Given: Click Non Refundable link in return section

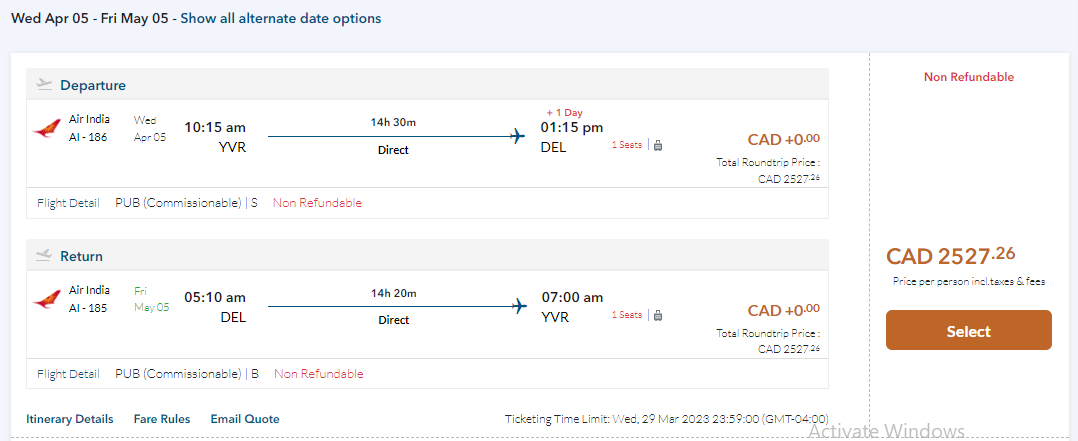Looking at the screenshot, I should (319, 374).
